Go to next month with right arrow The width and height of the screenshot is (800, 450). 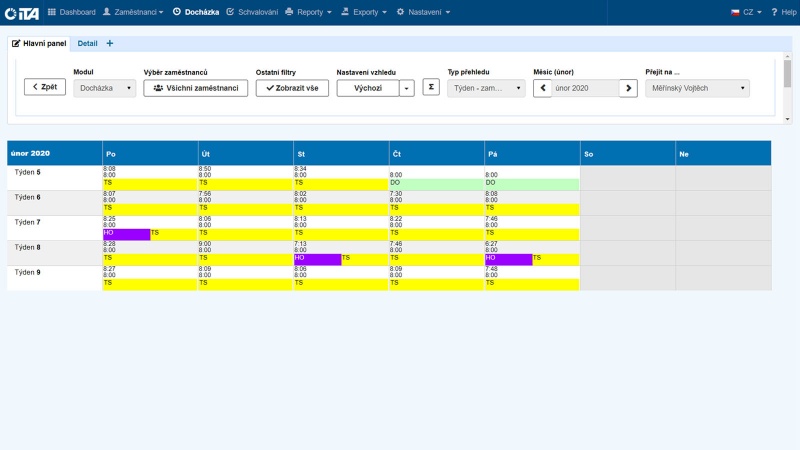point(628,88)
